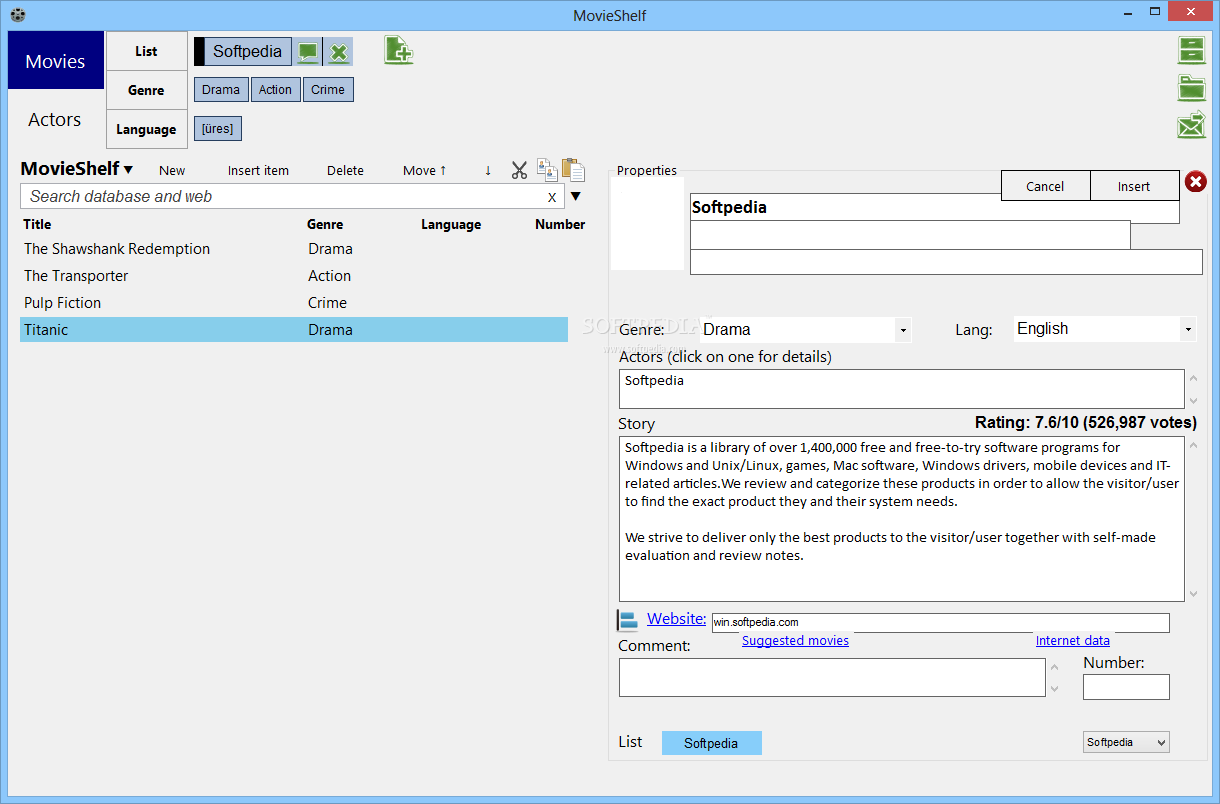
Task: Cut the selected item with the scissors icon
Action: [519, 170]
